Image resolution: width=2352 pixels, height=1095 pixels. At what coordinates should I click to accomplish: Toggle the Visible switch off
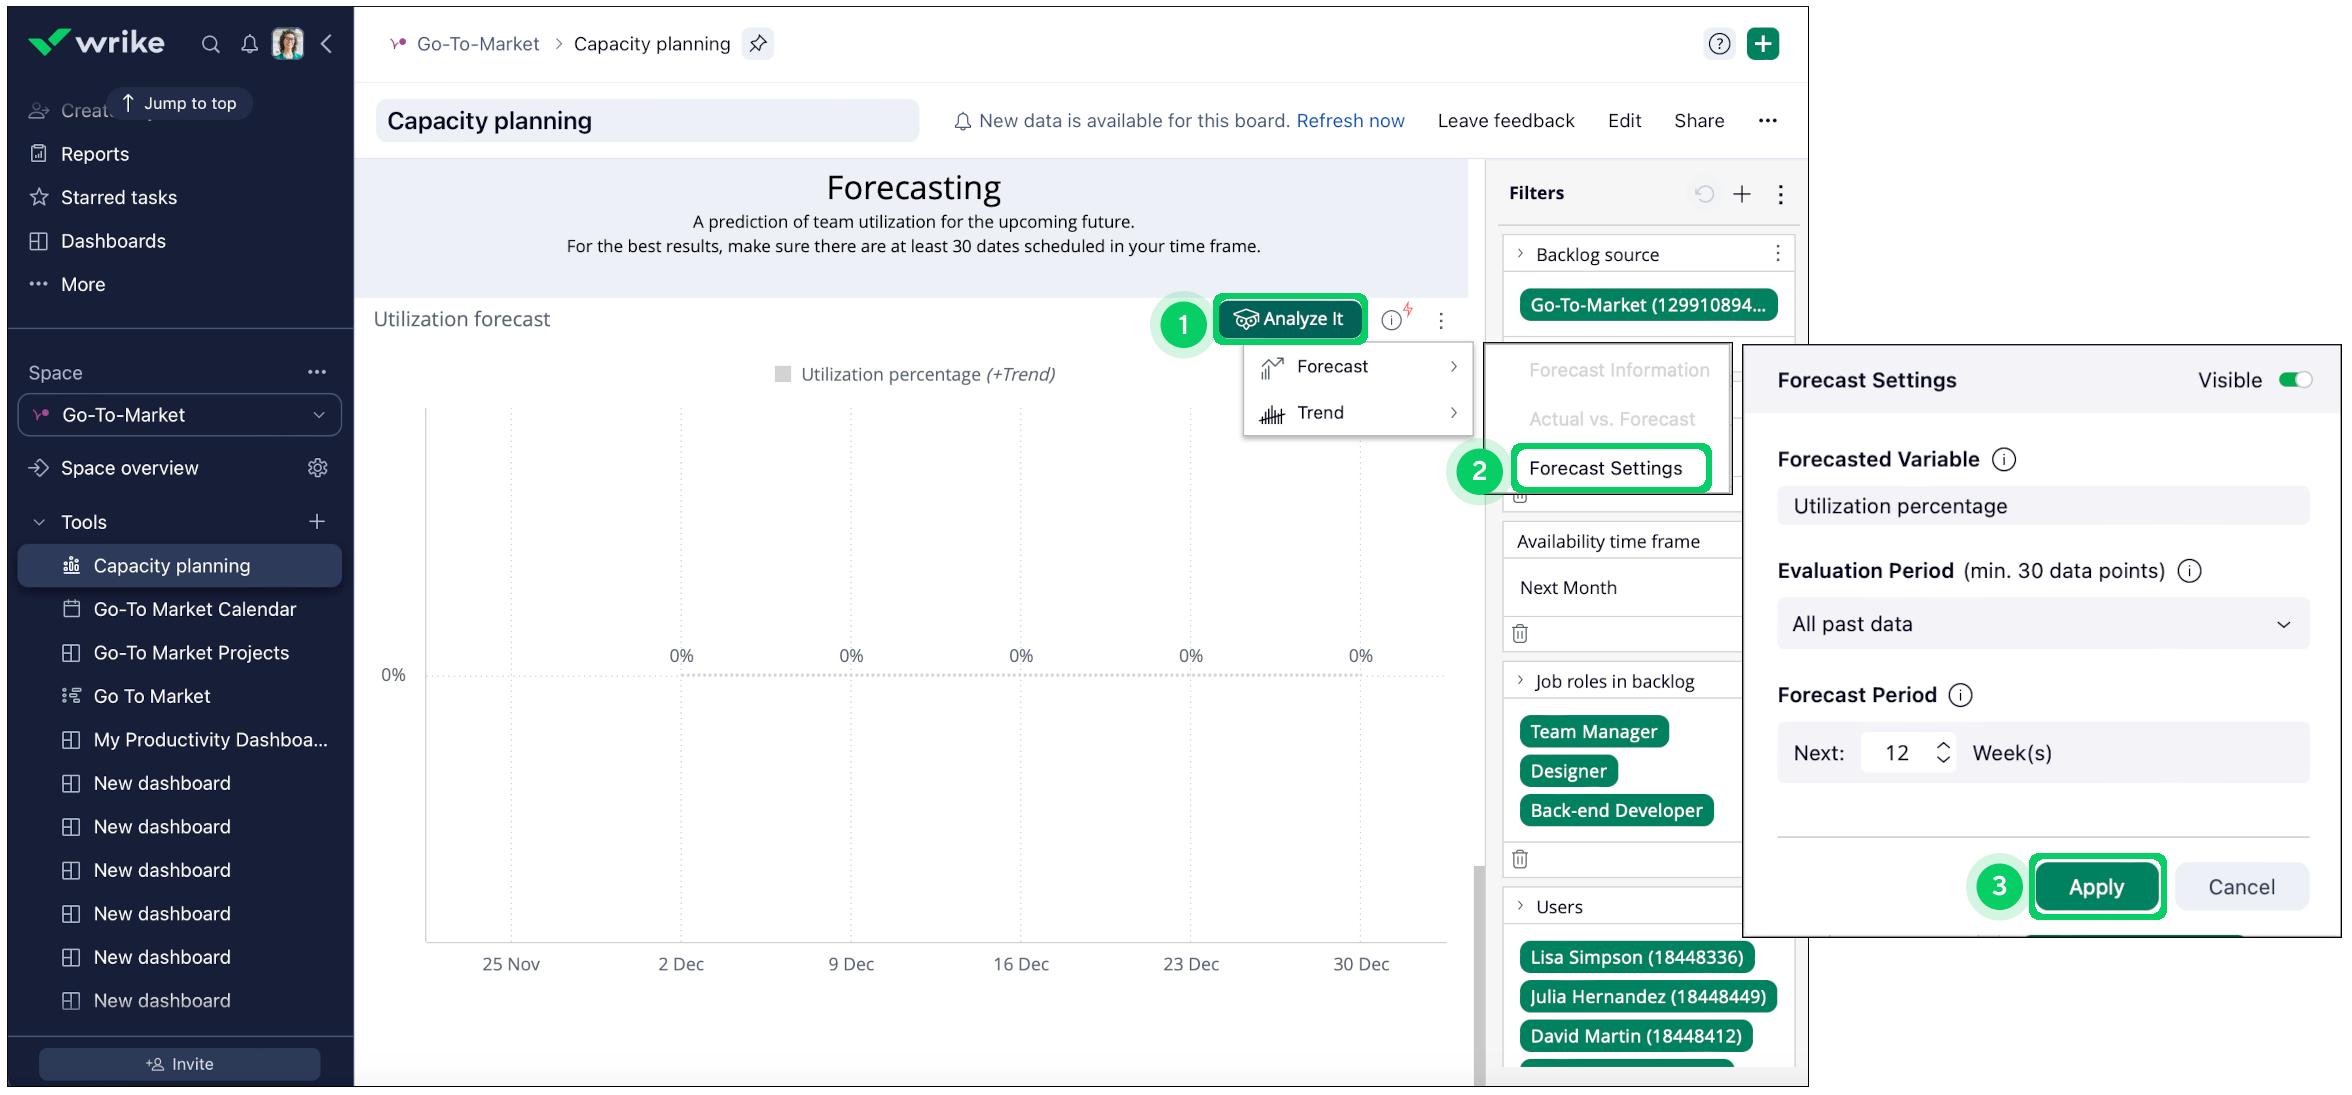(2295, 380)
